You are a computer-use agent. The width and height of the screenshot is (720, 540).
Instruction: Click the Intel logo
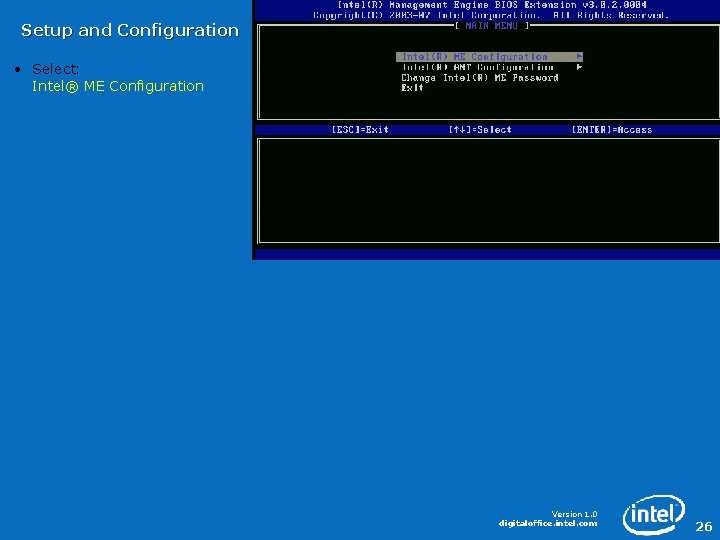[654, 514]
